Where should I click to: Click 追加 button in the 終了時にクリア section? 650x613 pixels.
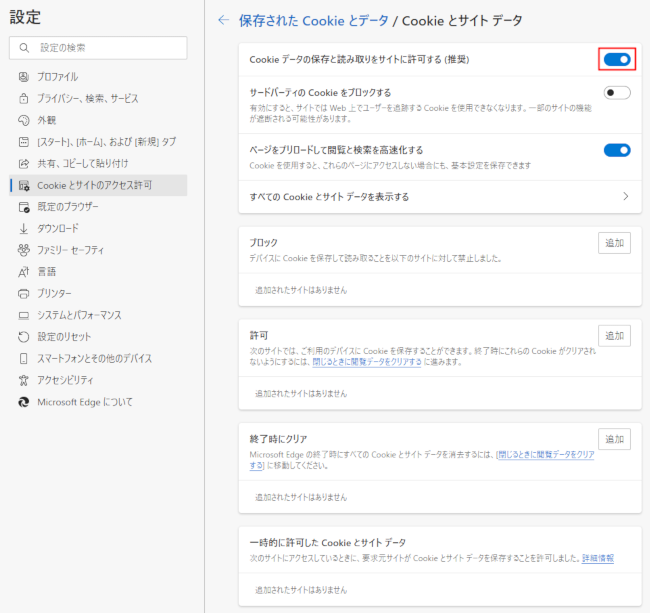[x=614, y=439]
